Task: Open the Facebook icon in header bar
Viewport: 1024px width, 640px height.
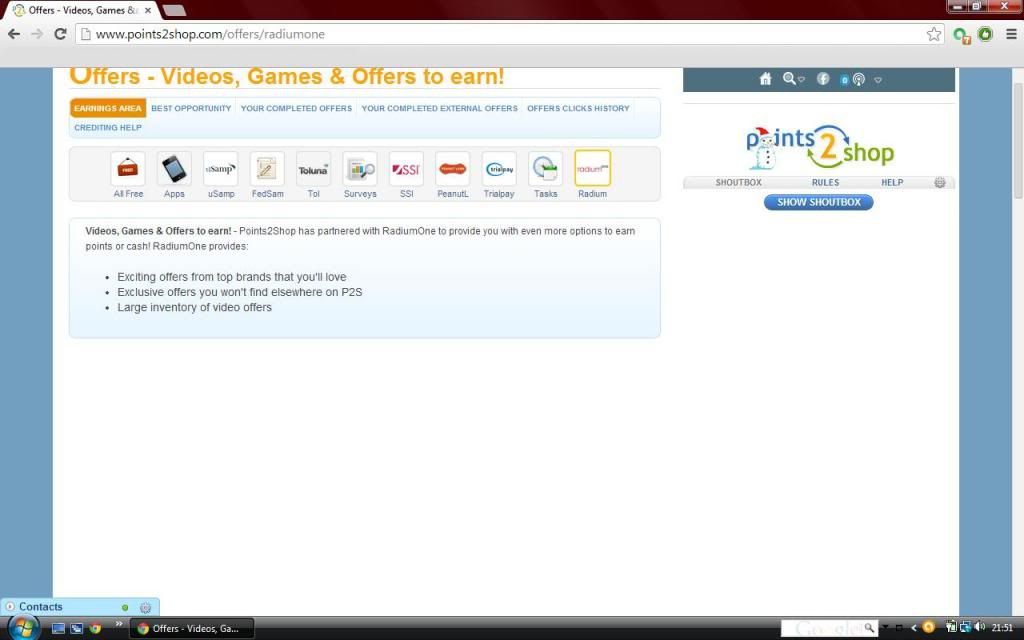Action: point(823,78)
